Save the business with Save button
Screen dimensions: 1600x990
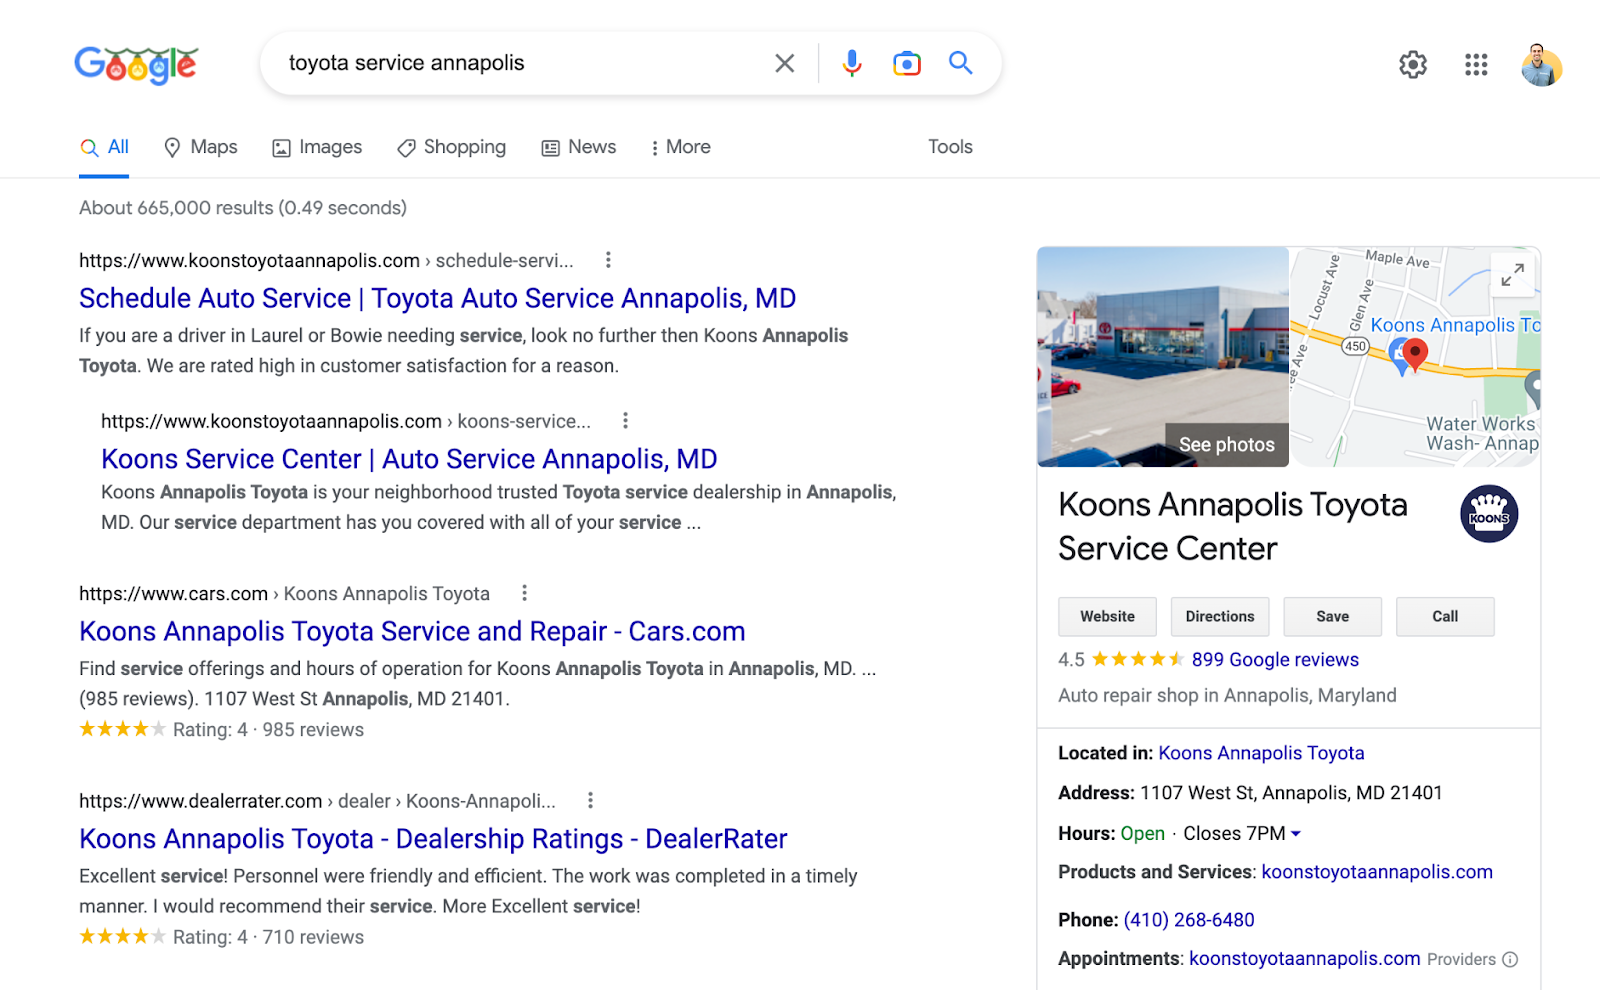1332,617
